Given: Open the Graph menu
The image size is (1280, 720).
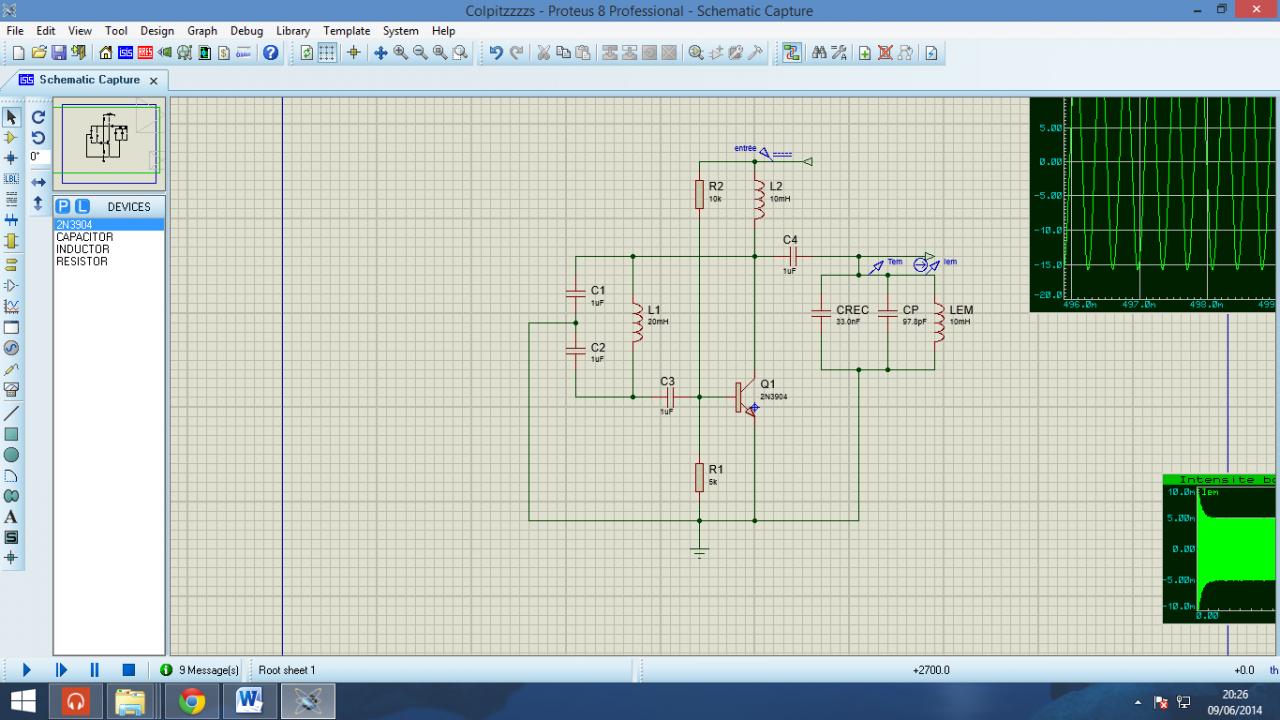Looking at the screenshot, I should [x=202, y=31].
